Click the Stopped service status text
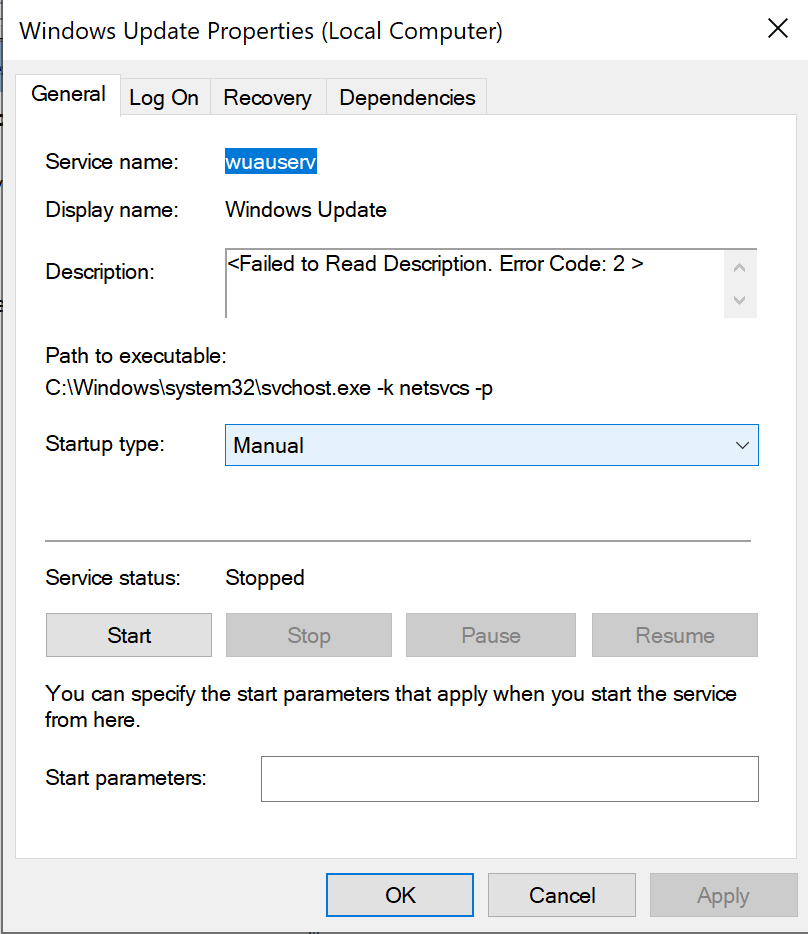This screenshot has width=808, height=934. pos(265,578)
